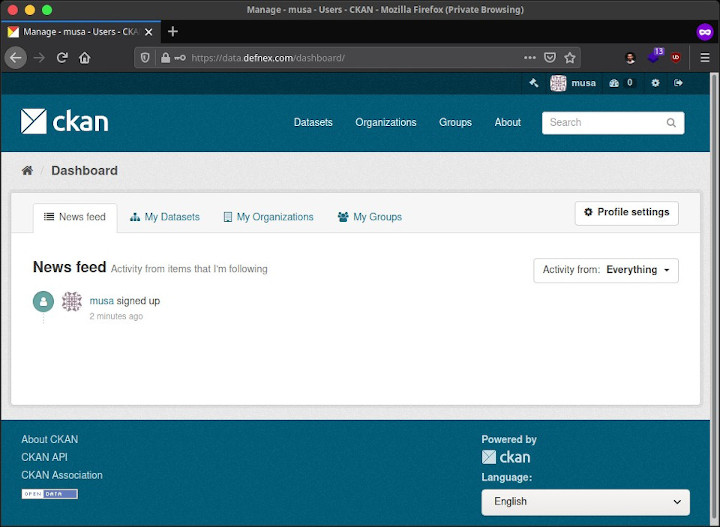
Task: Click the Firefox account avatar icon
Action: [630, 57]
